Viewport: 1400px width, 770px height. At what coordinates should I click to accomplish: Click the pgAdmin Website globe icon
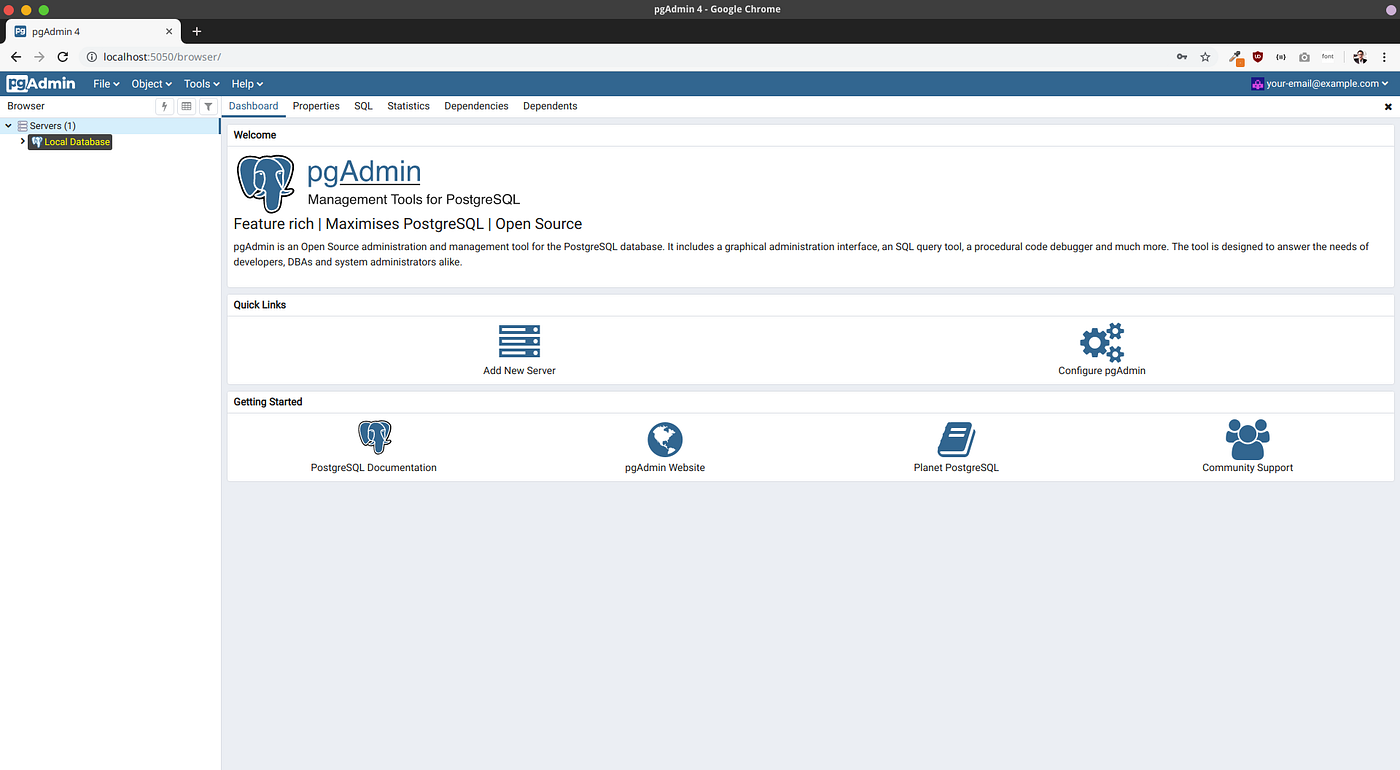click(x=665, y=437)
